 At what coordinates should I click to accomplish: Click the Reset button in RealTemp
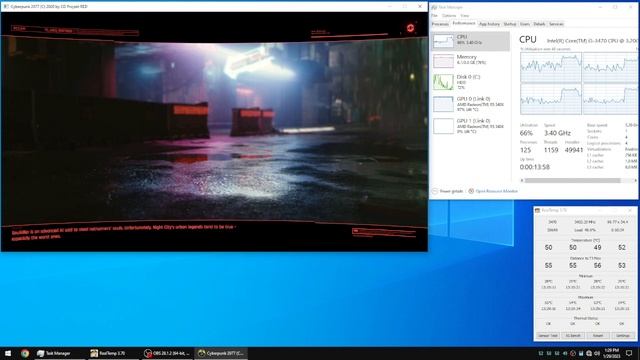(598, 336)
